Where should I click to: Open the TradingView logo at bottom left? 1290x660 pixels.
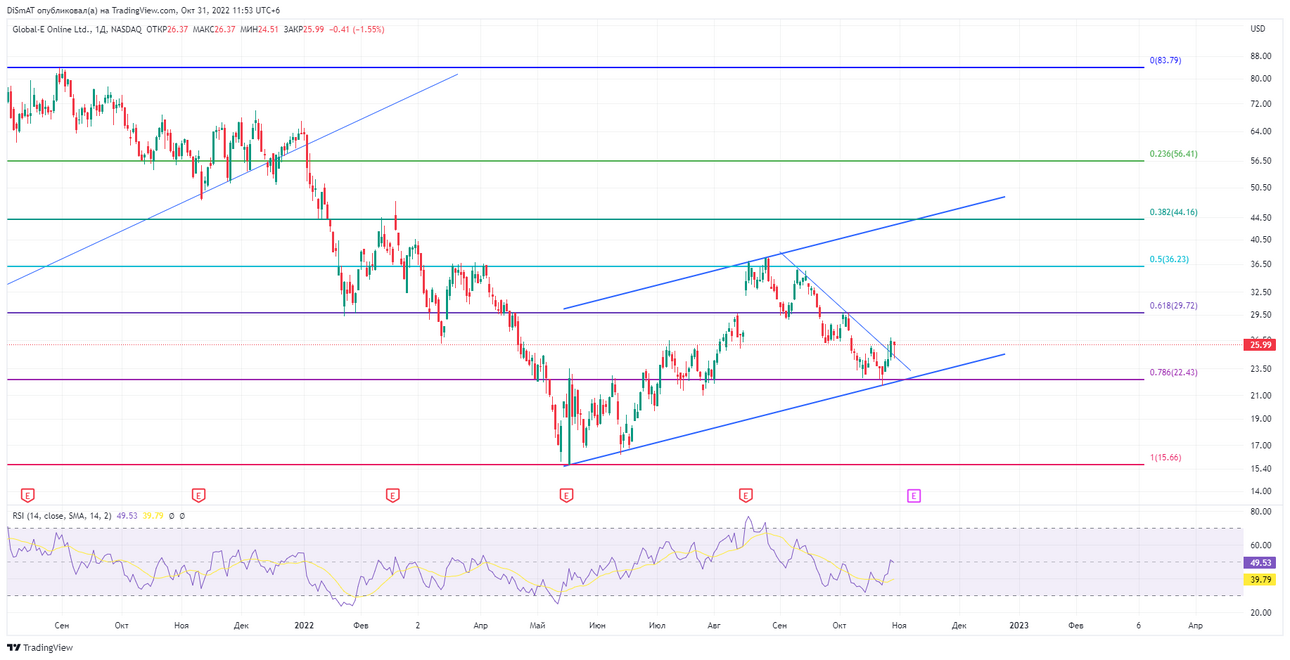point(40,648)
